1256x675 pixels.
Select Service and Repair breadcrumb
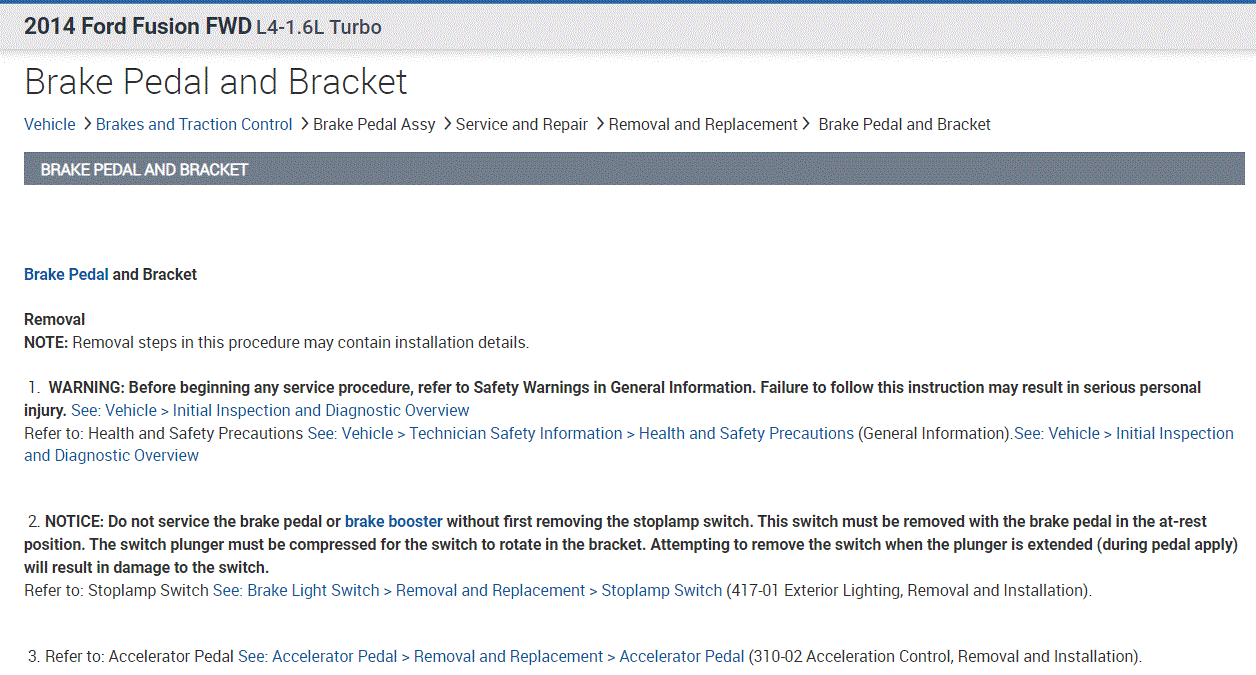click(522, 125)
